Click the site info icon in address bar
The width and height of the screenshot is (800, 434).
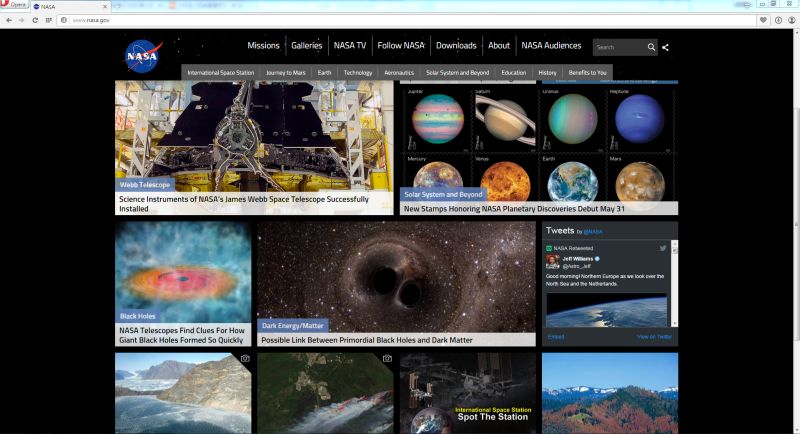click(x=63, y=20)
